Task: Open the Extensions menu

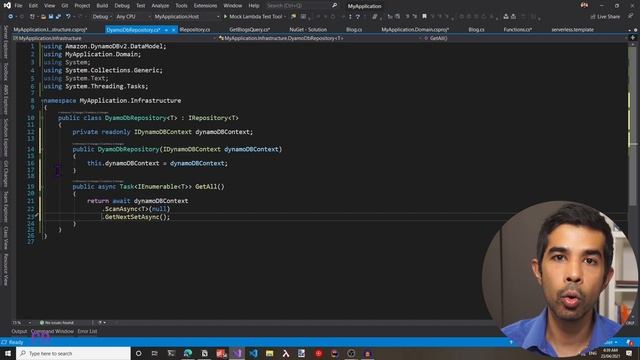Action: (x=205, y=6)
